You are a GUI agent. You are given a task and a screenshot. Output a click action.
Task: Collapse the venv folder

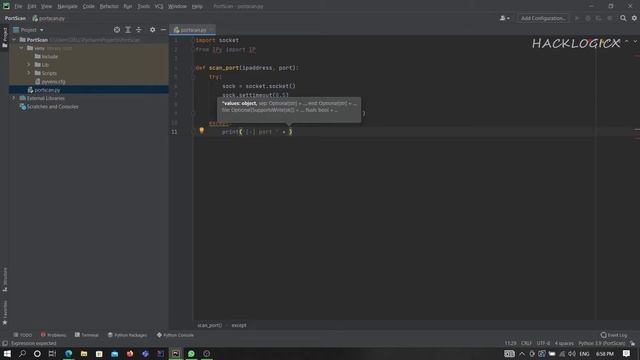[x=22, y=48]
